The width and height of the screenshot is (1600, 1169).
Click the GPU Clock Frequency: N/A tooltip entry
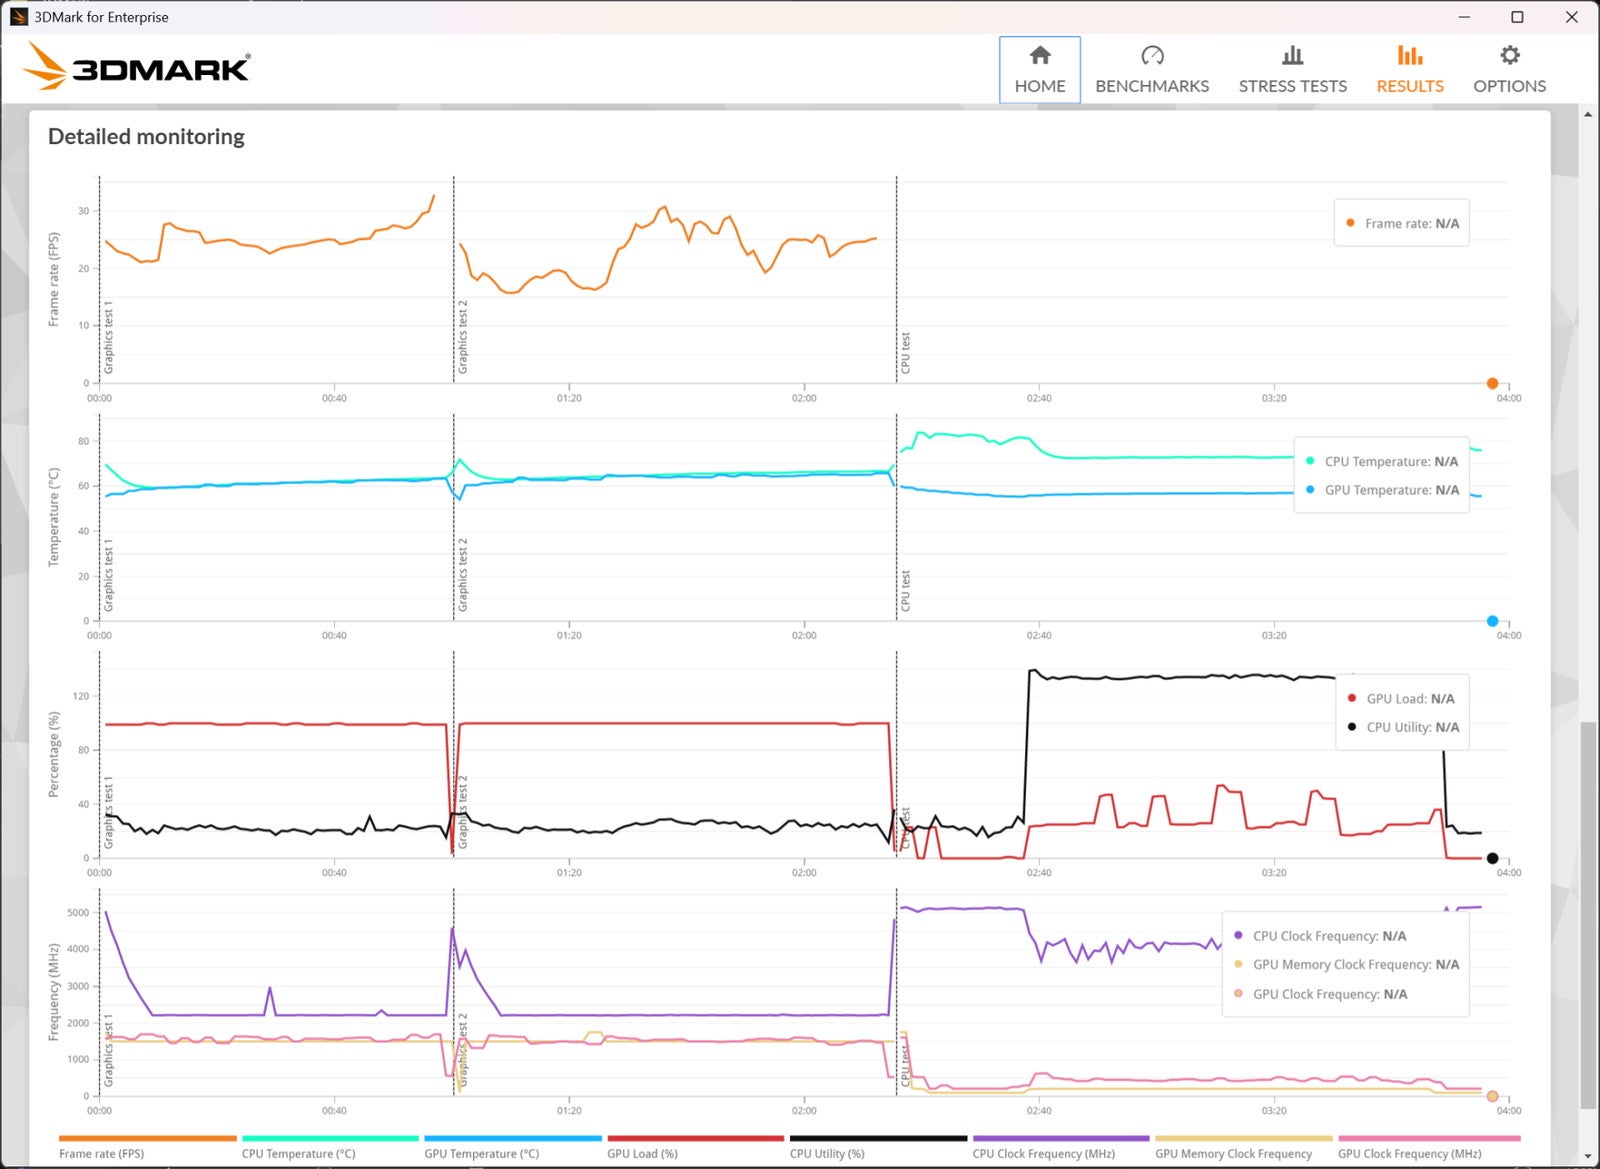[x=1320, y=994]
